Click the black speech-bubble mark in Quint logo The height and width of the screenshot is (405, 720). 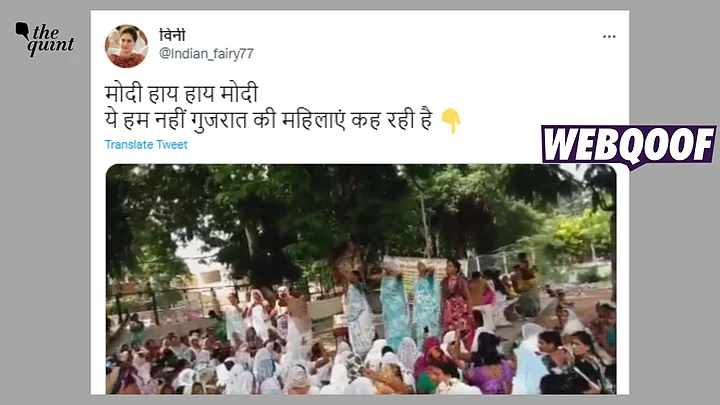point(22,31)
